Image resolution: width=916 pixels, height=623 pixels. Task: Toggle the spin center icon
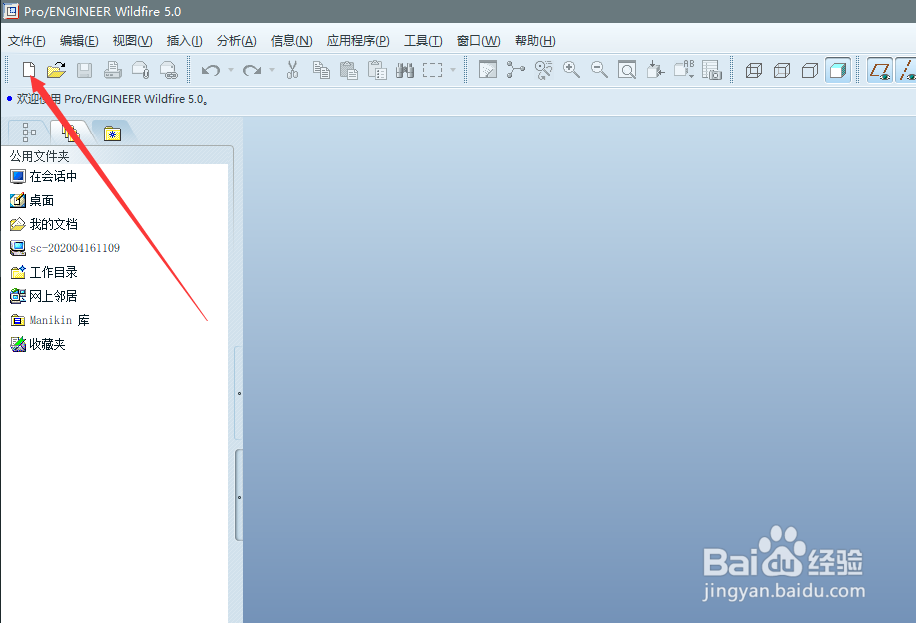(515, 70)
